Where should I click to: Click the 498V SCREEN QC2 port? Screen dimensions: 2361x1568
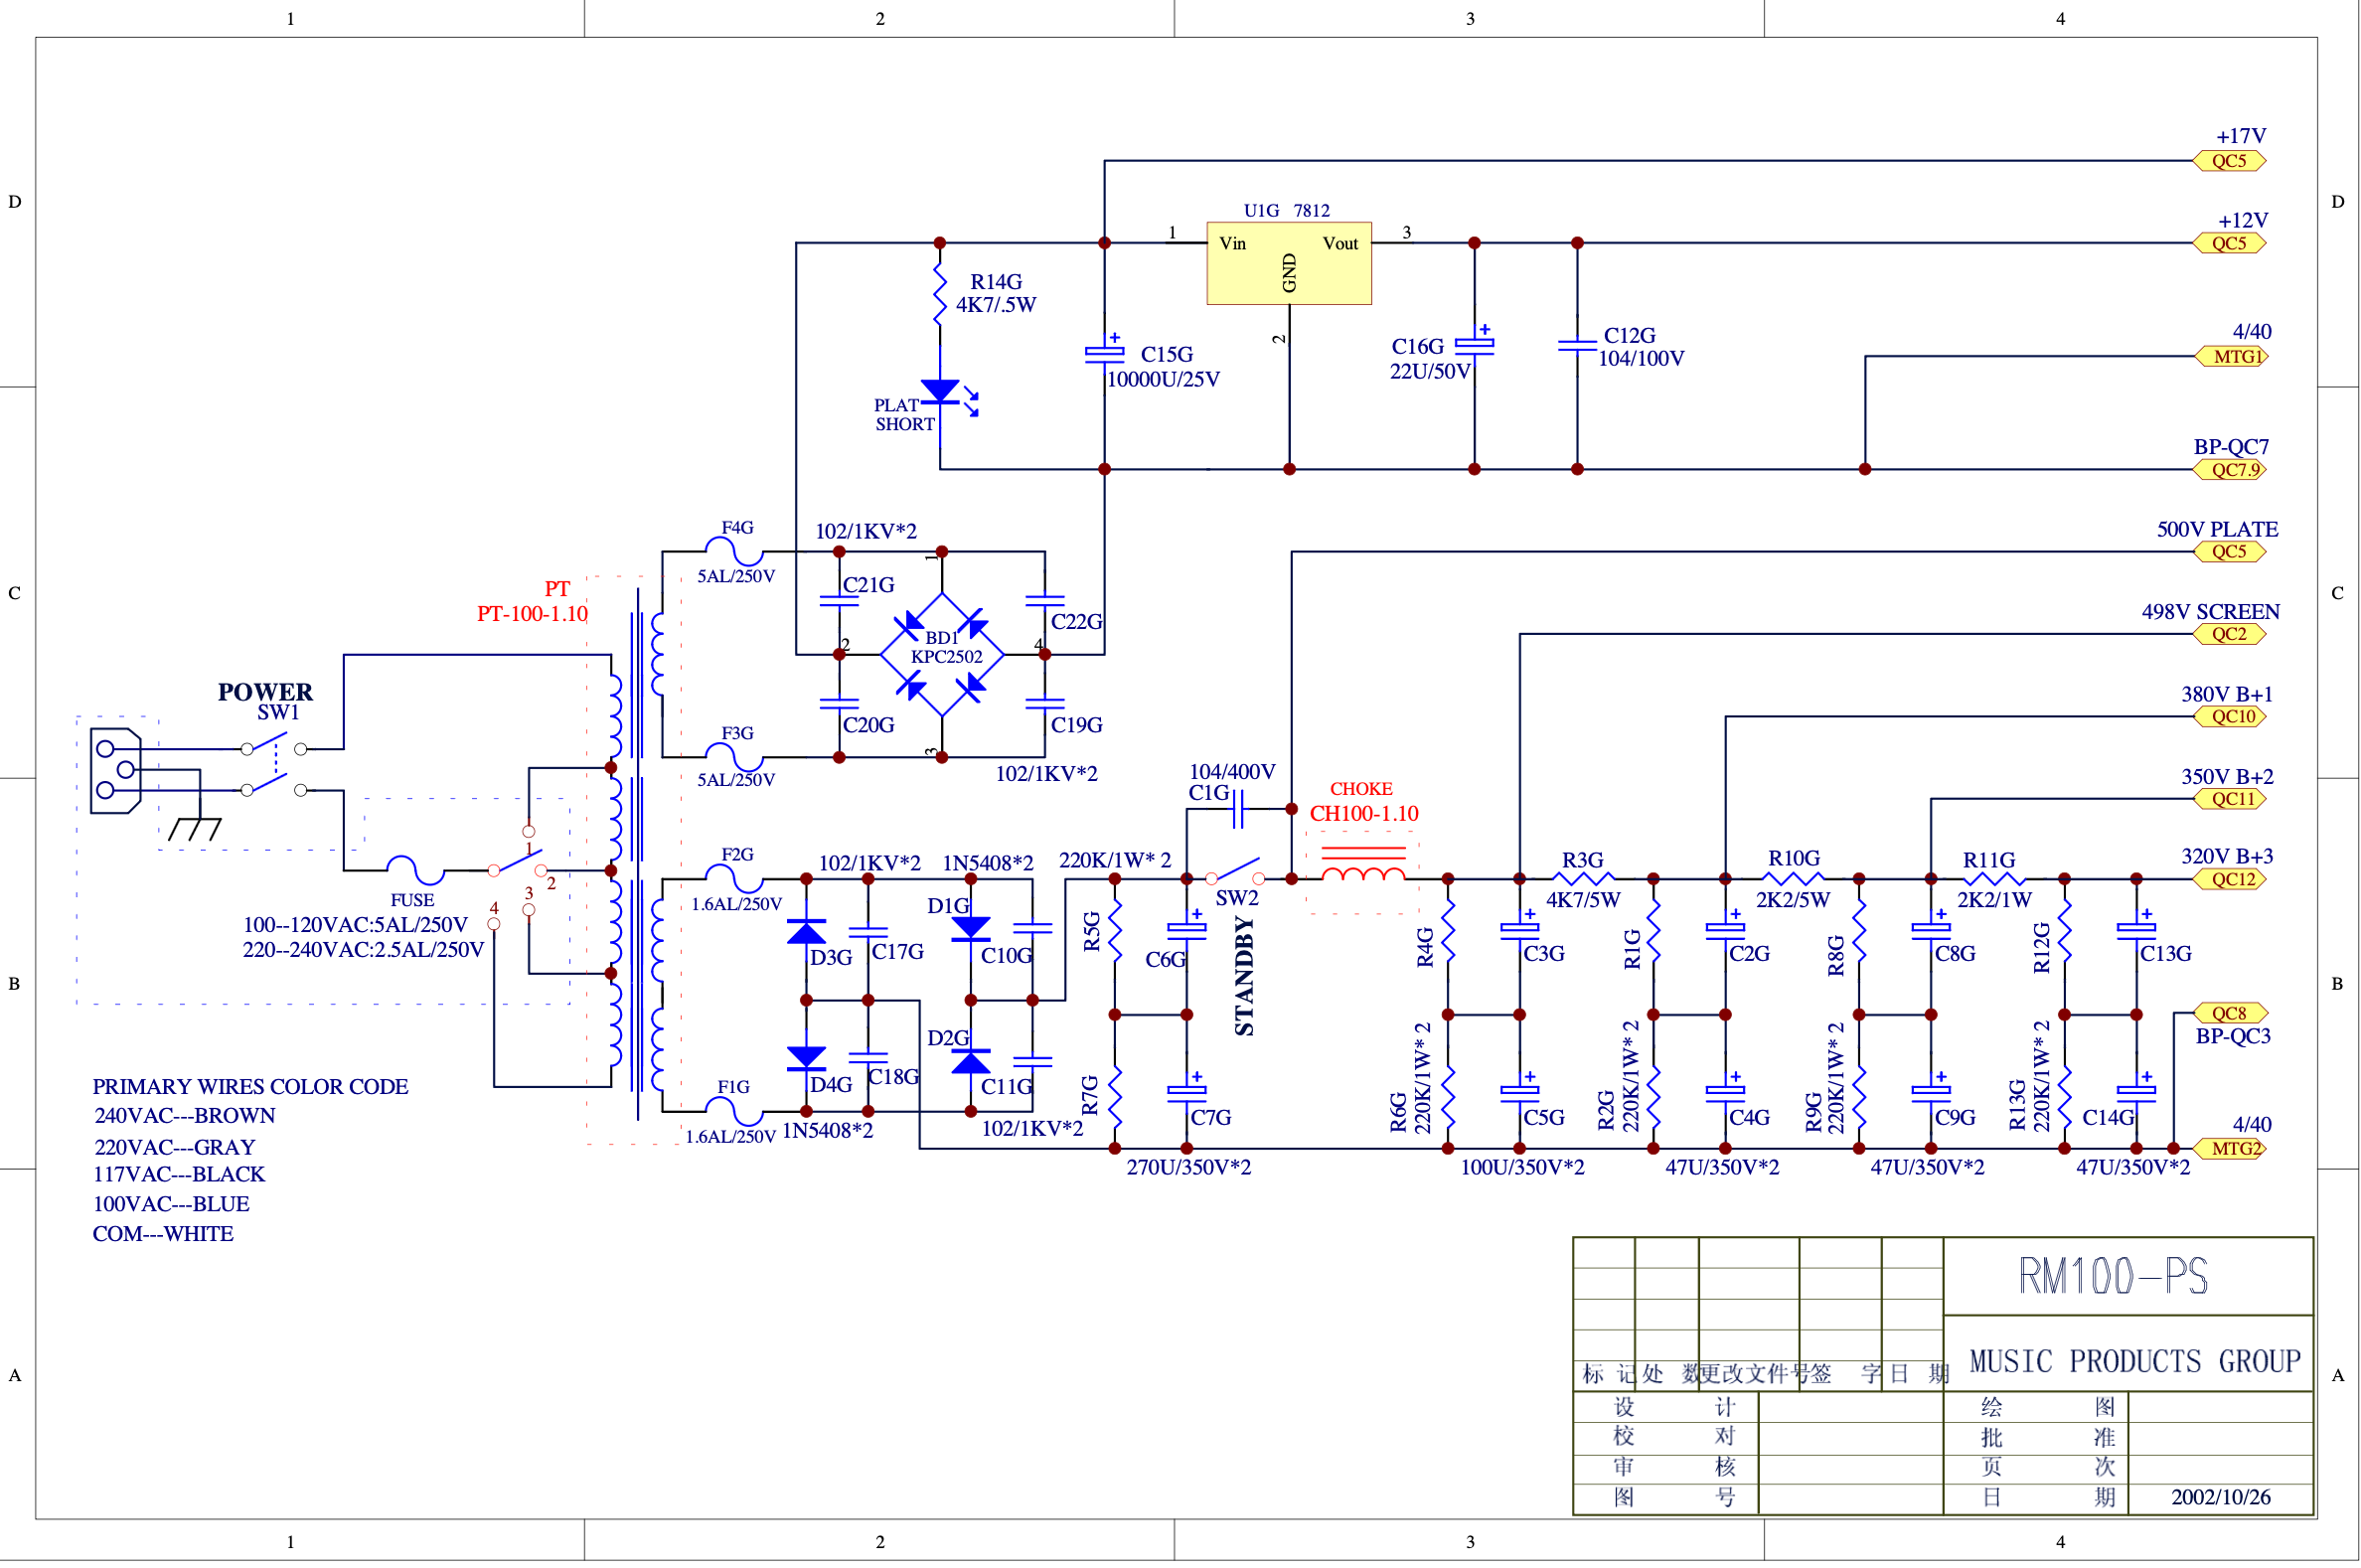pos(2229,634)
